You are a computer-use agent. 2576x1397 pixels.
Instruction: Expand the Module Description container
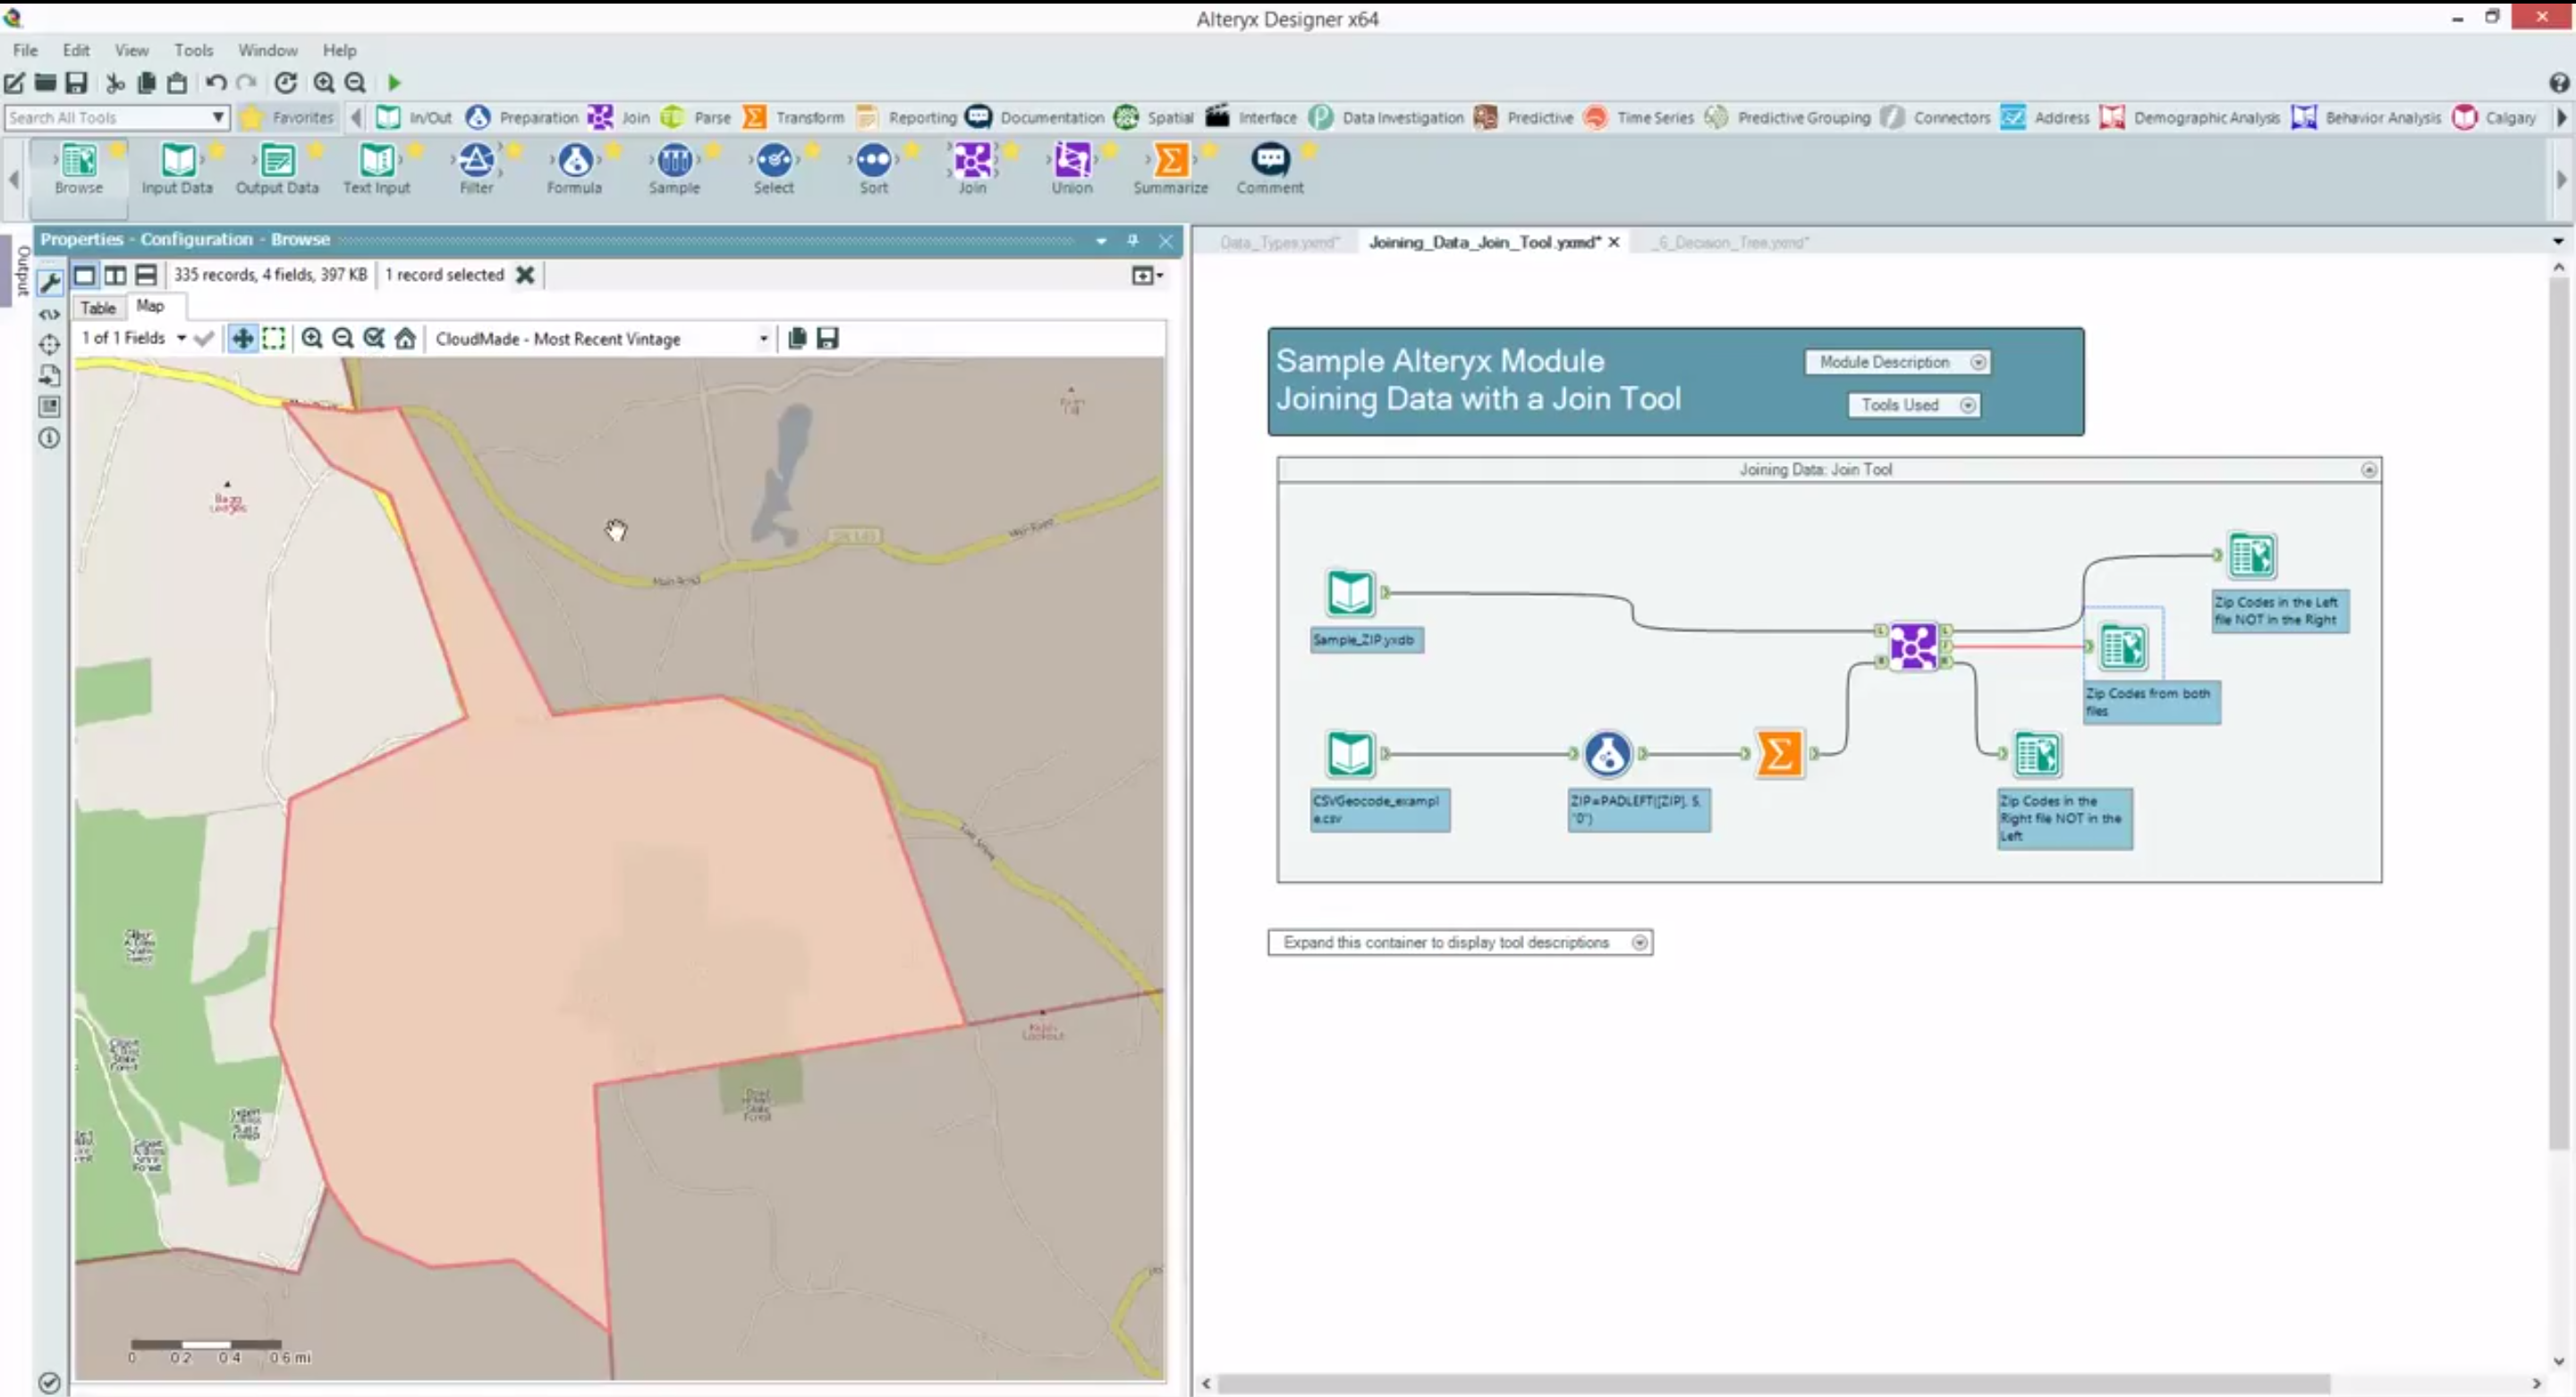(1977, 363)
